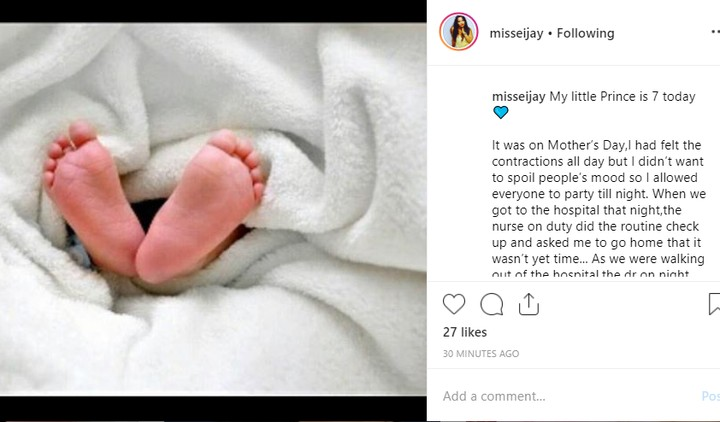Viewport: 720px width, 422px height.
Task: Toggle the Following status next to misseijay
Action: tap(585, 33)
